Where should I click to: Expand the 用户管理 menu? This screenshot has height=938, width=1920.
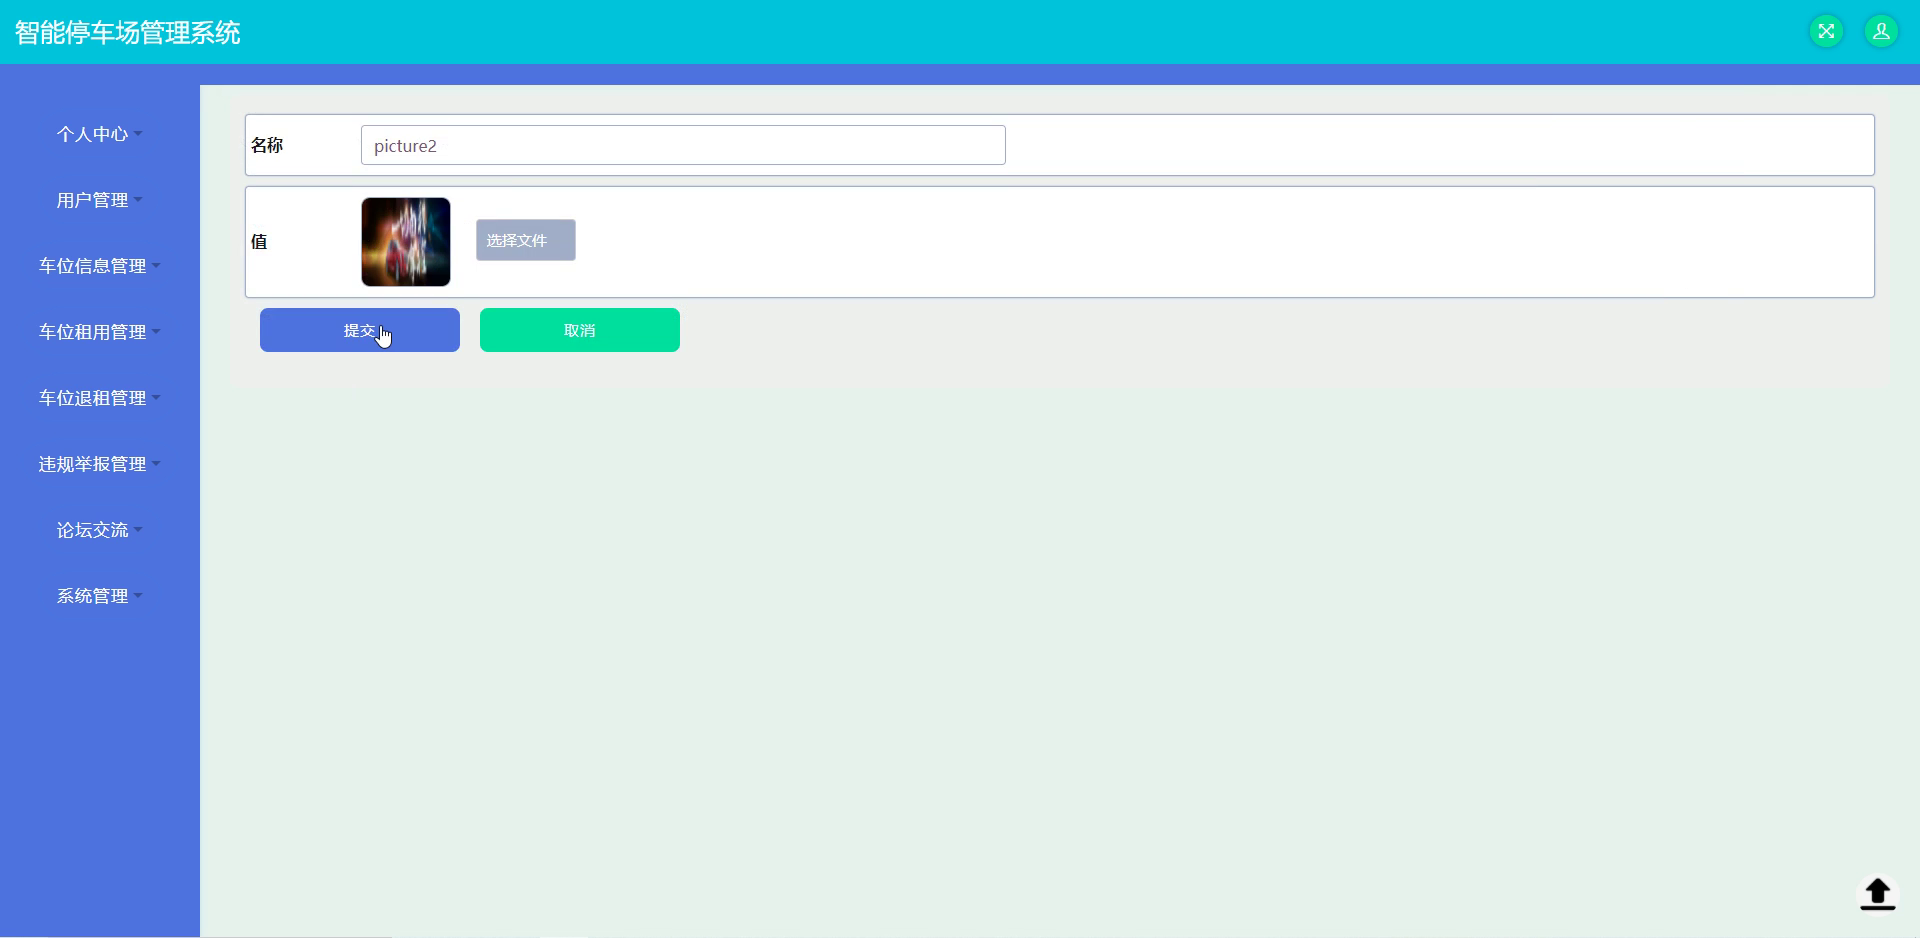[100, 200]
